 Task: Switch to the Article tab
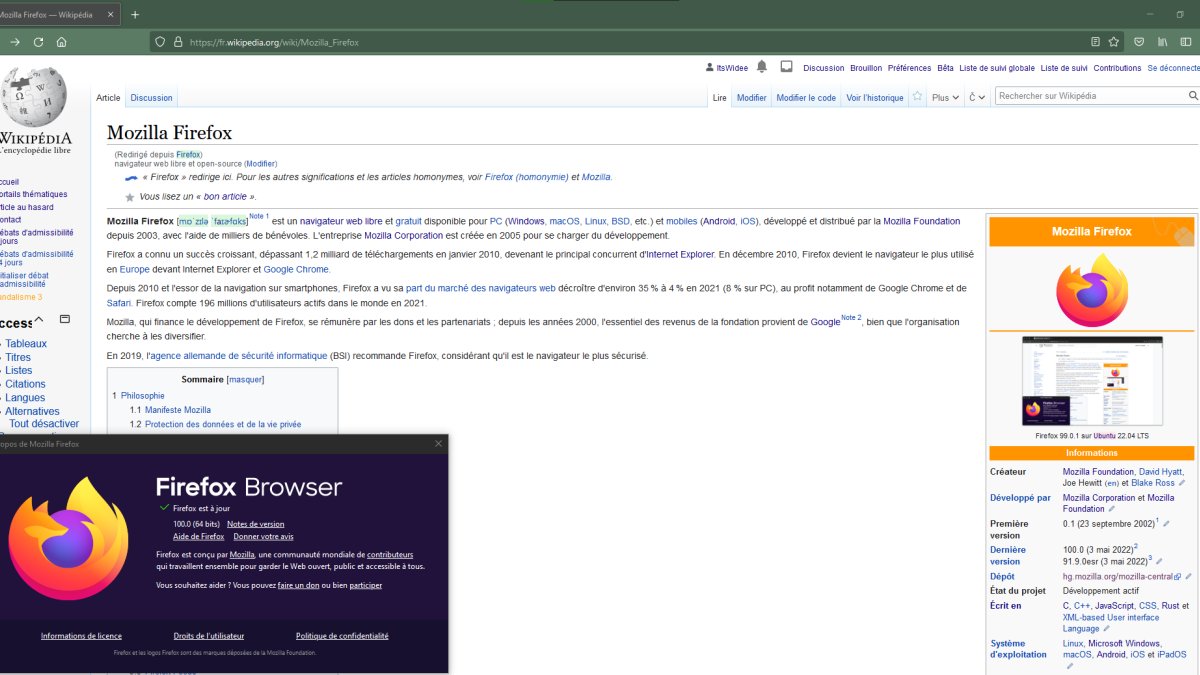tap(108, 98)
